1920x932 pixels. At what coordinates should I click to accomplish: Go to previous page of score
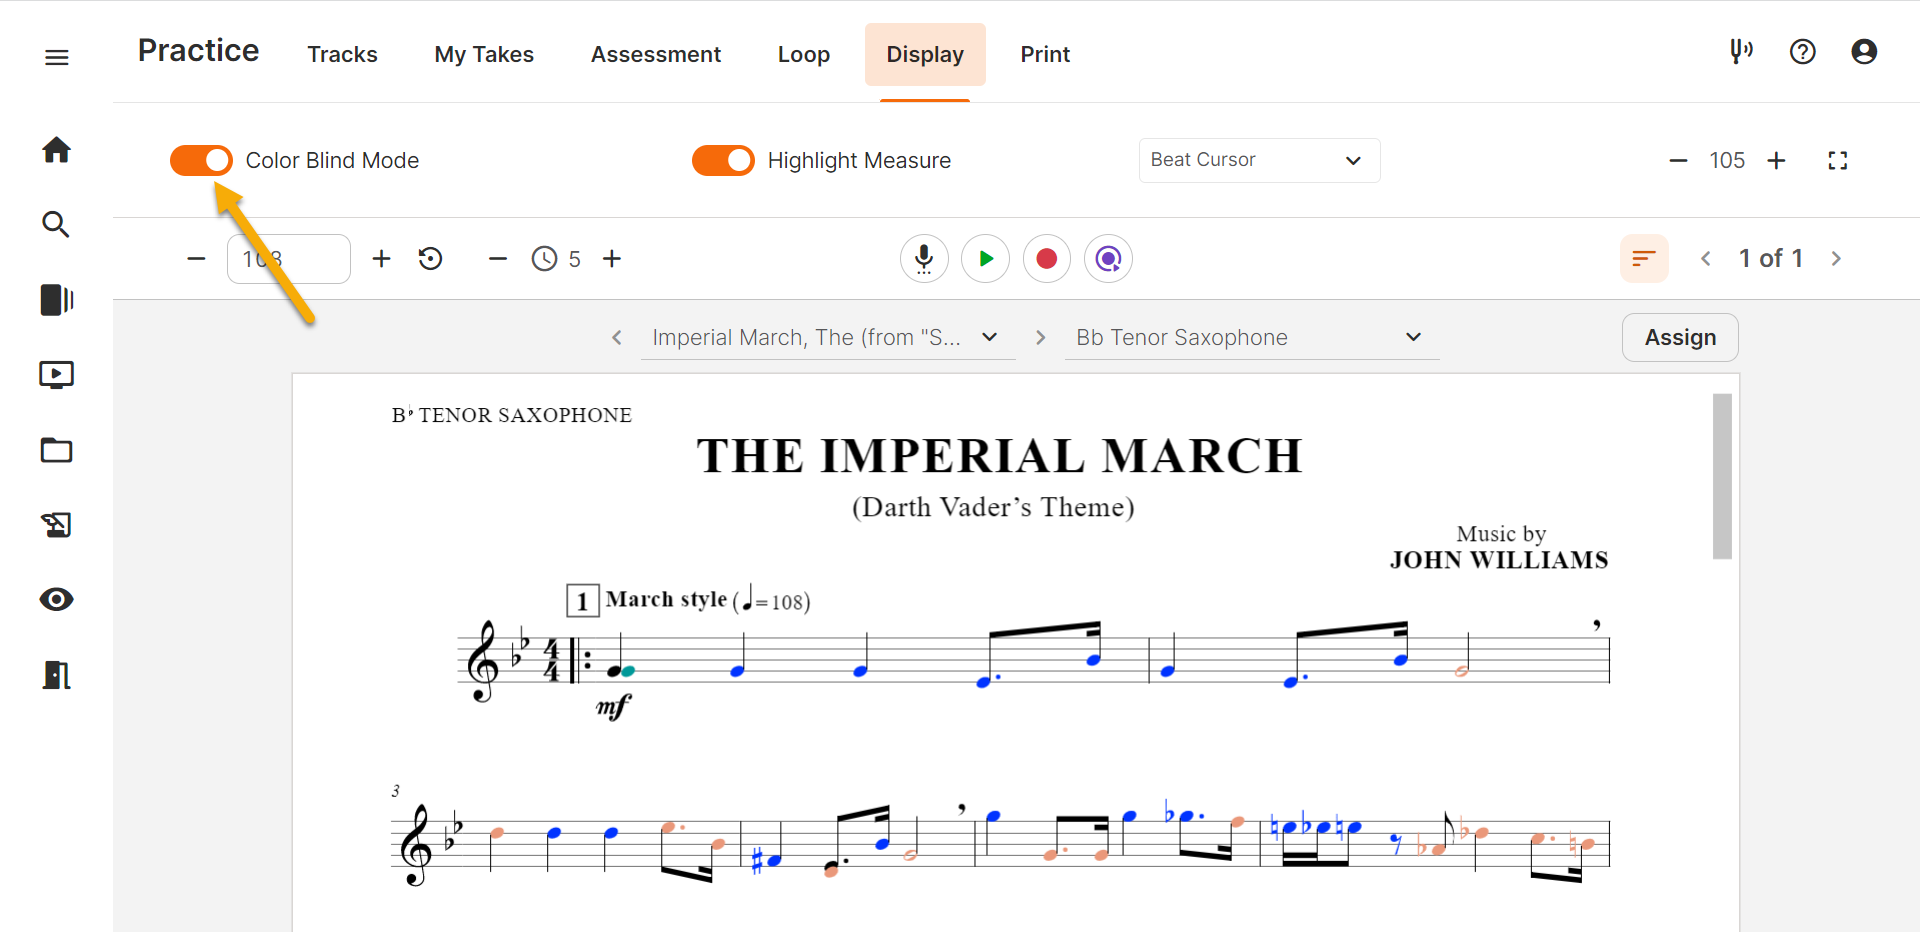pos(1706,259)
